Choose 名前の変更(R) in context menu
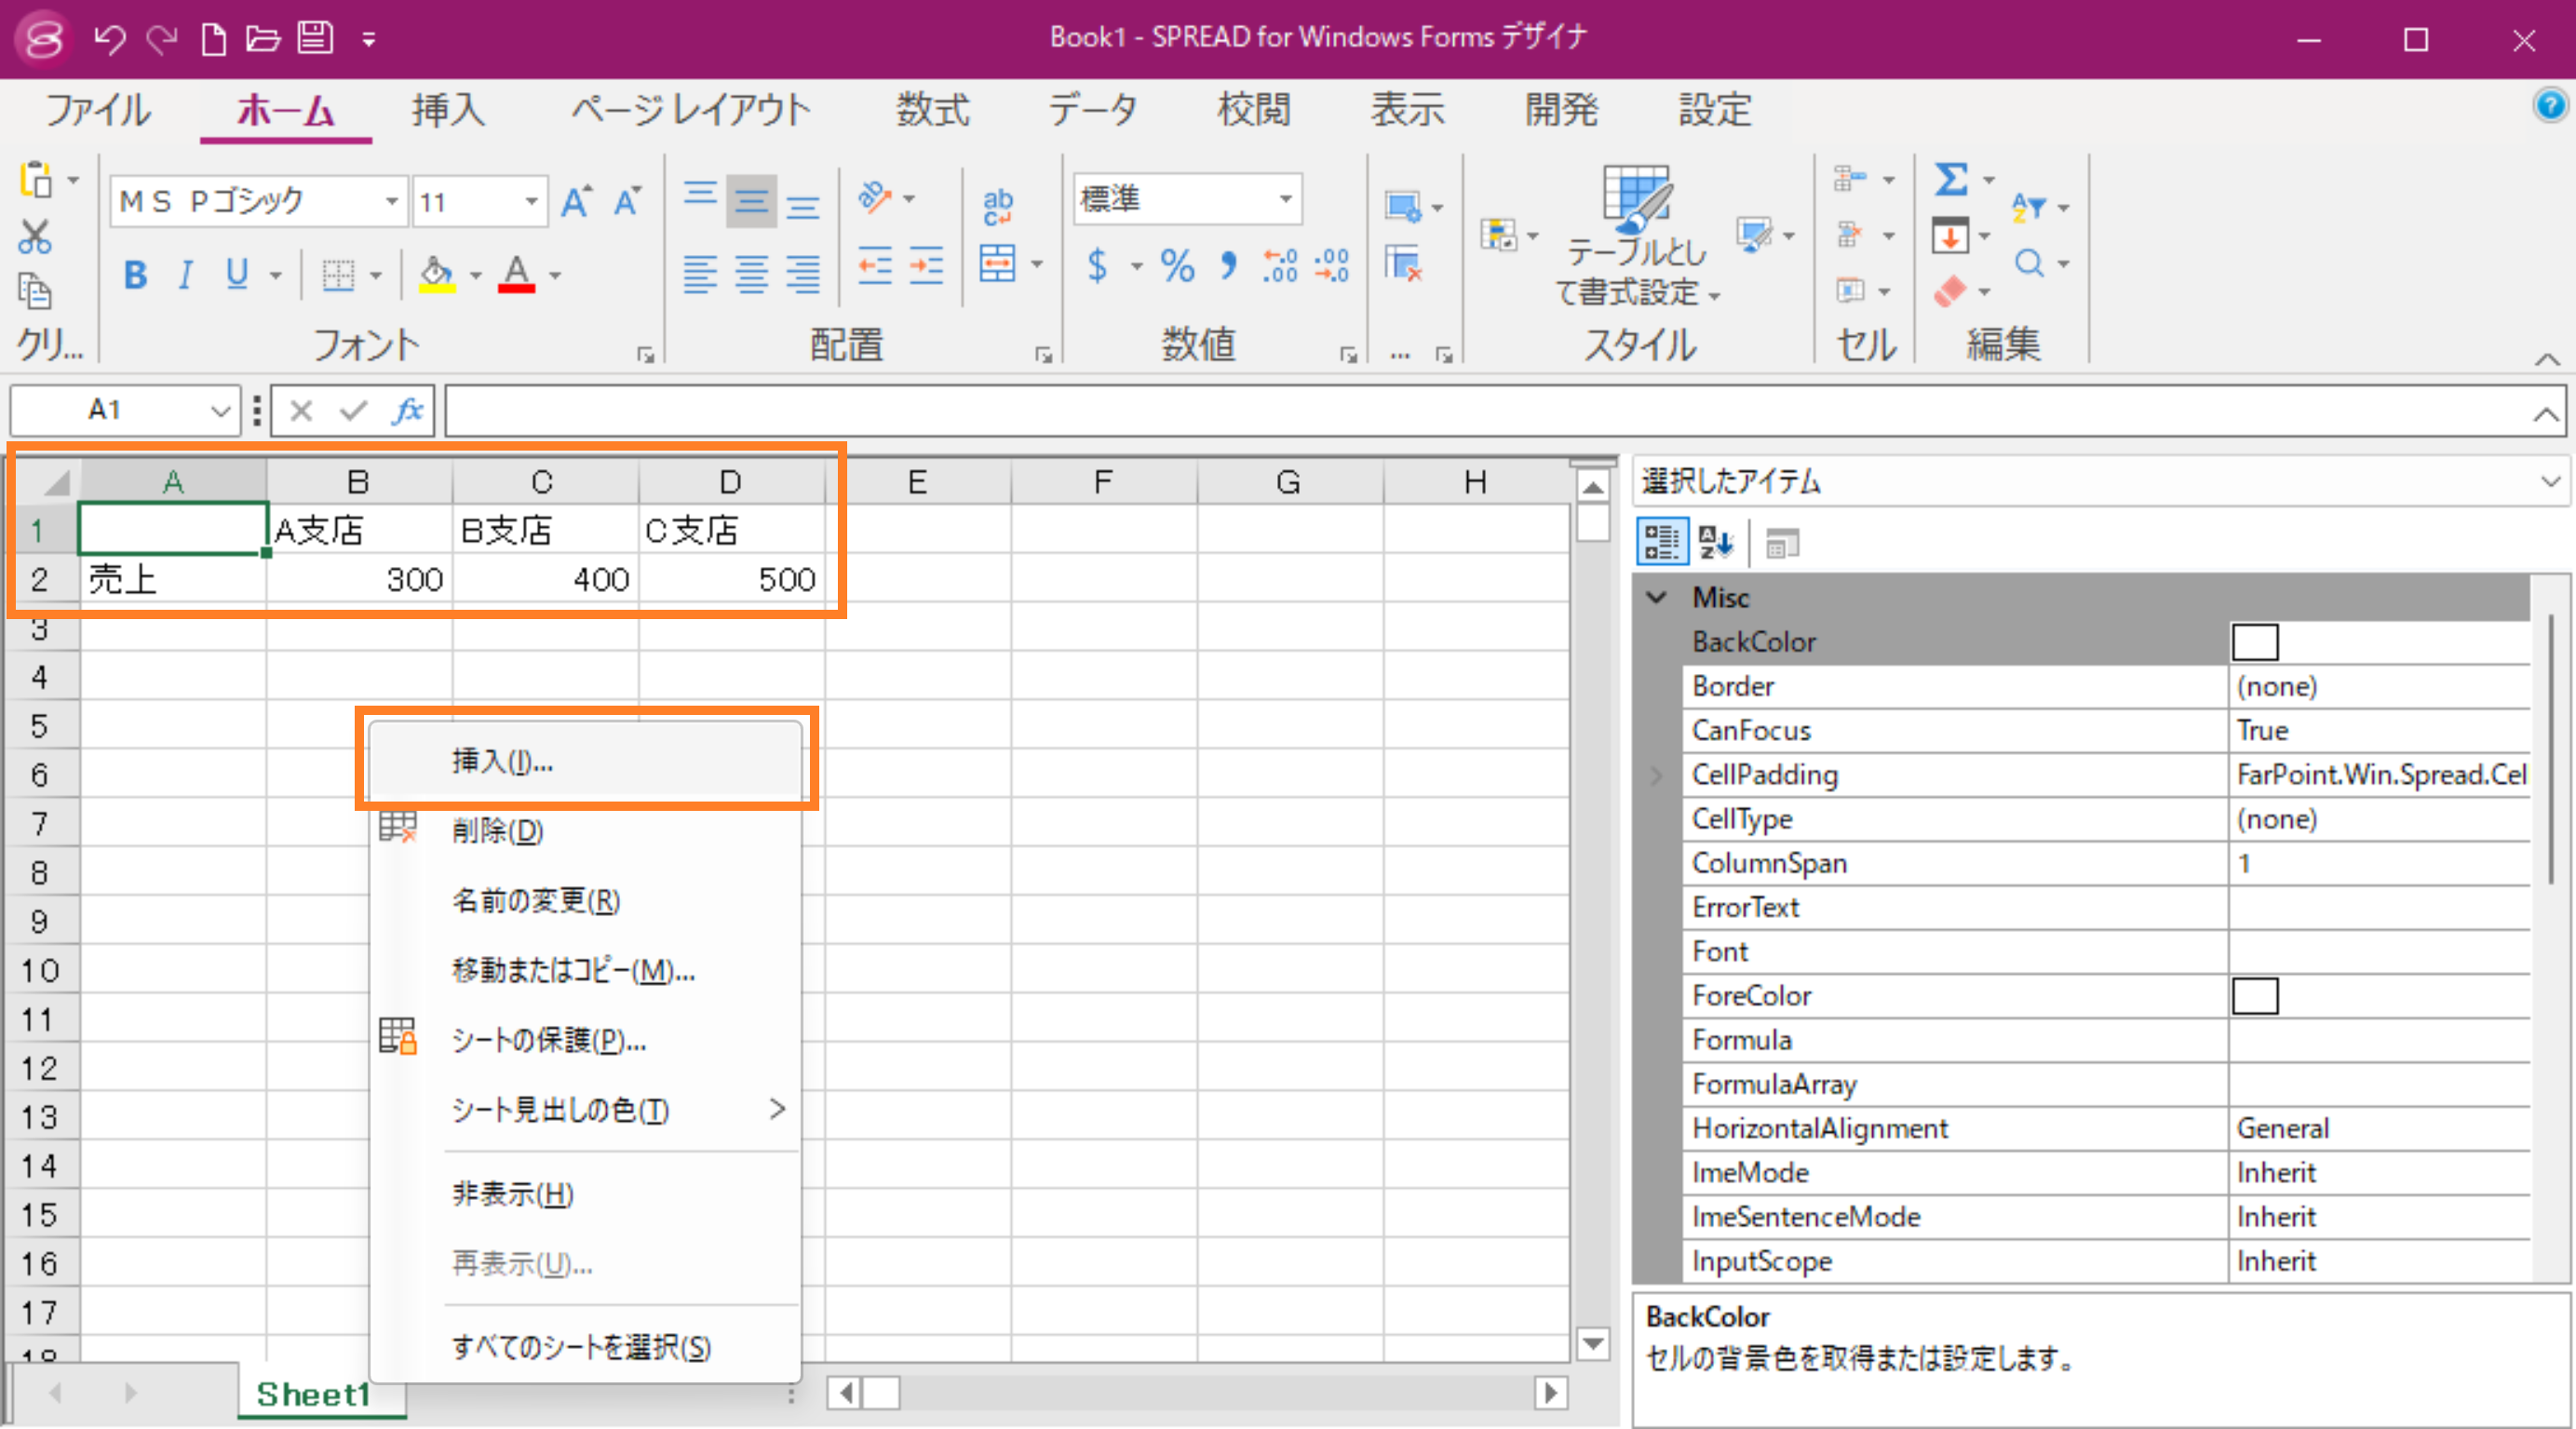 [x=586, y=900]
